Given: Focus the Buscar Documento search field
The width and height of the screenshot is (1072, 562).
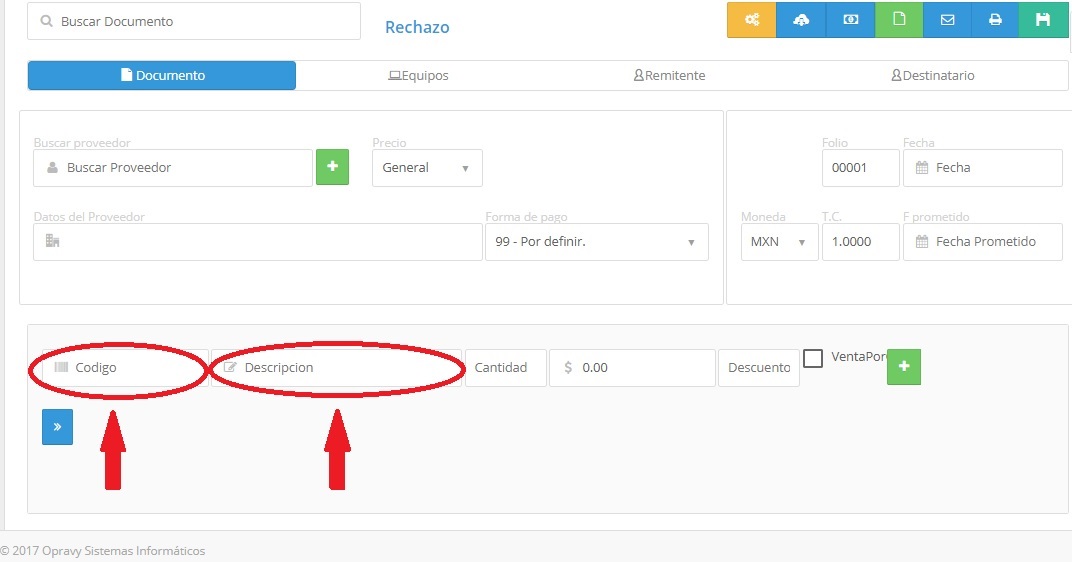Looking at the screenshot, I should [194, 21].
